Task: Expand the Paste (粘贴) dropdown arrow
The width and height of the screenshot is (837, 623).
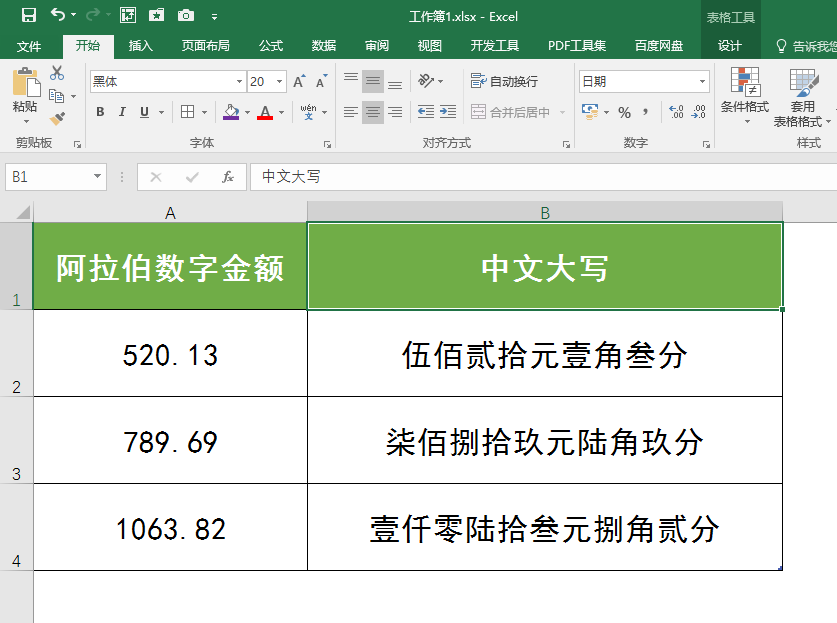Action: click(x=26, y=122)
